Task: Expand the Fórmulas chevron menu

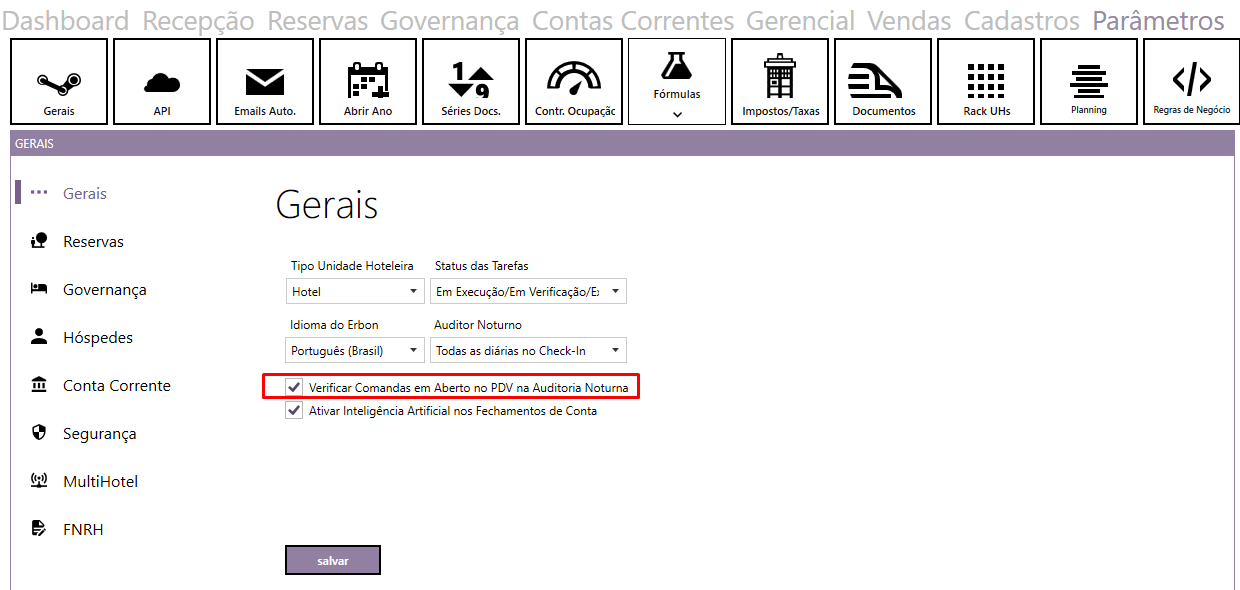Action: (x=677, y=114)
